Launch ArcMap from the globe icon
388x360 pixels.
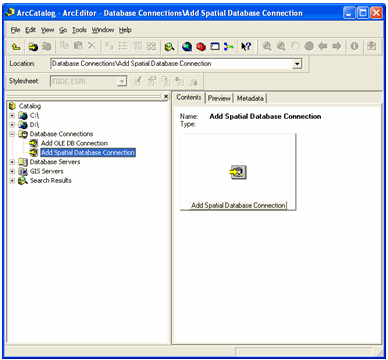pos(187,47)
